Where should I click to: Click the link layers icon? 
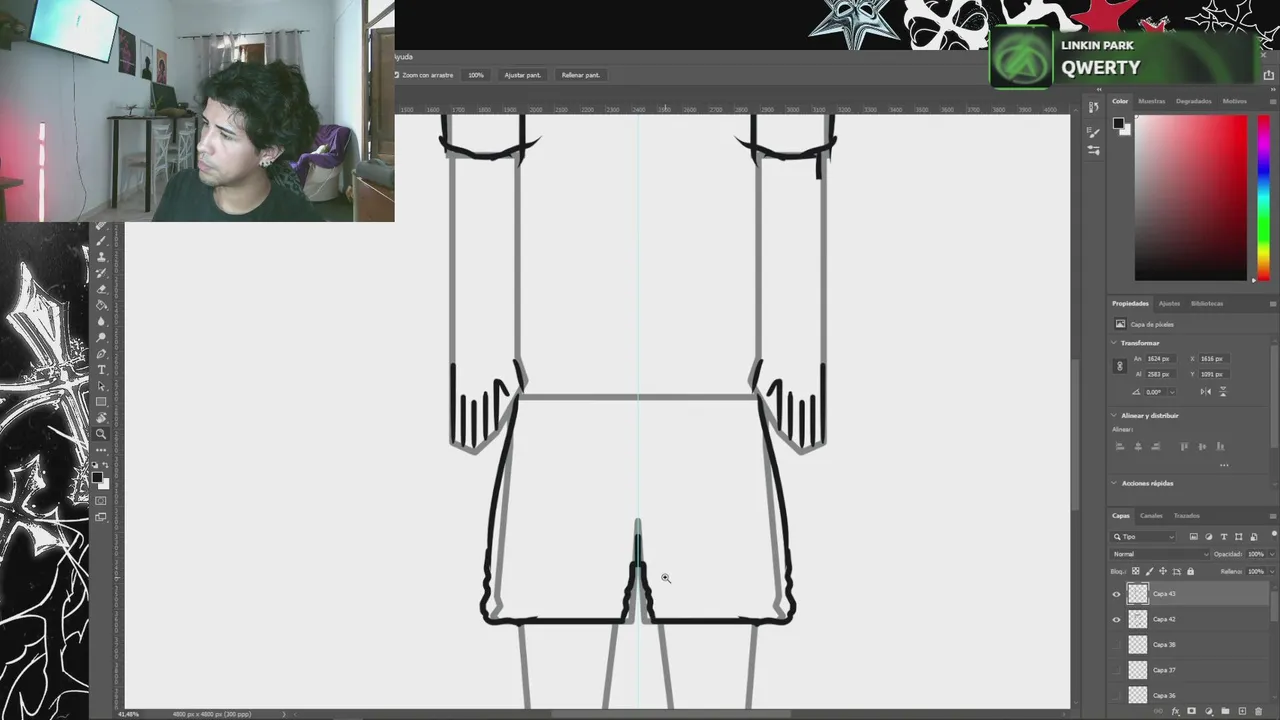click(1157, 711)
